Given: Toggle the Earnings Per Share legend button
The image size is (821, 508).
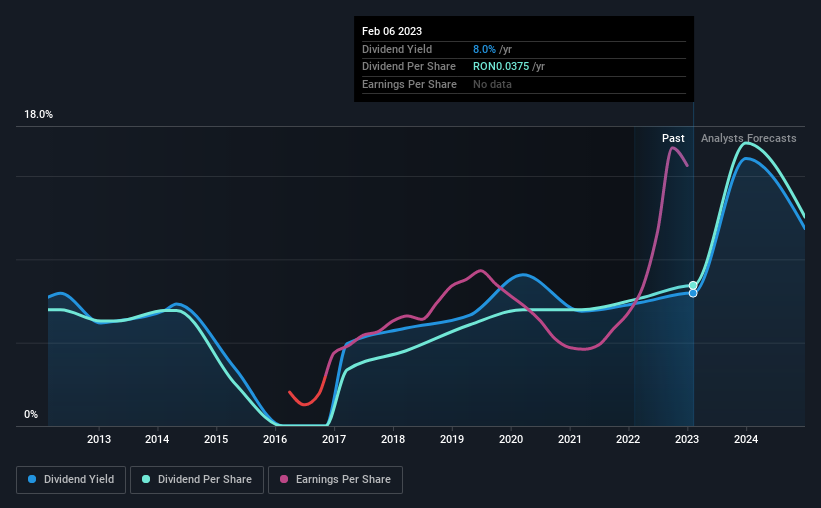Looking at the screenshot, I should [335, 480].
